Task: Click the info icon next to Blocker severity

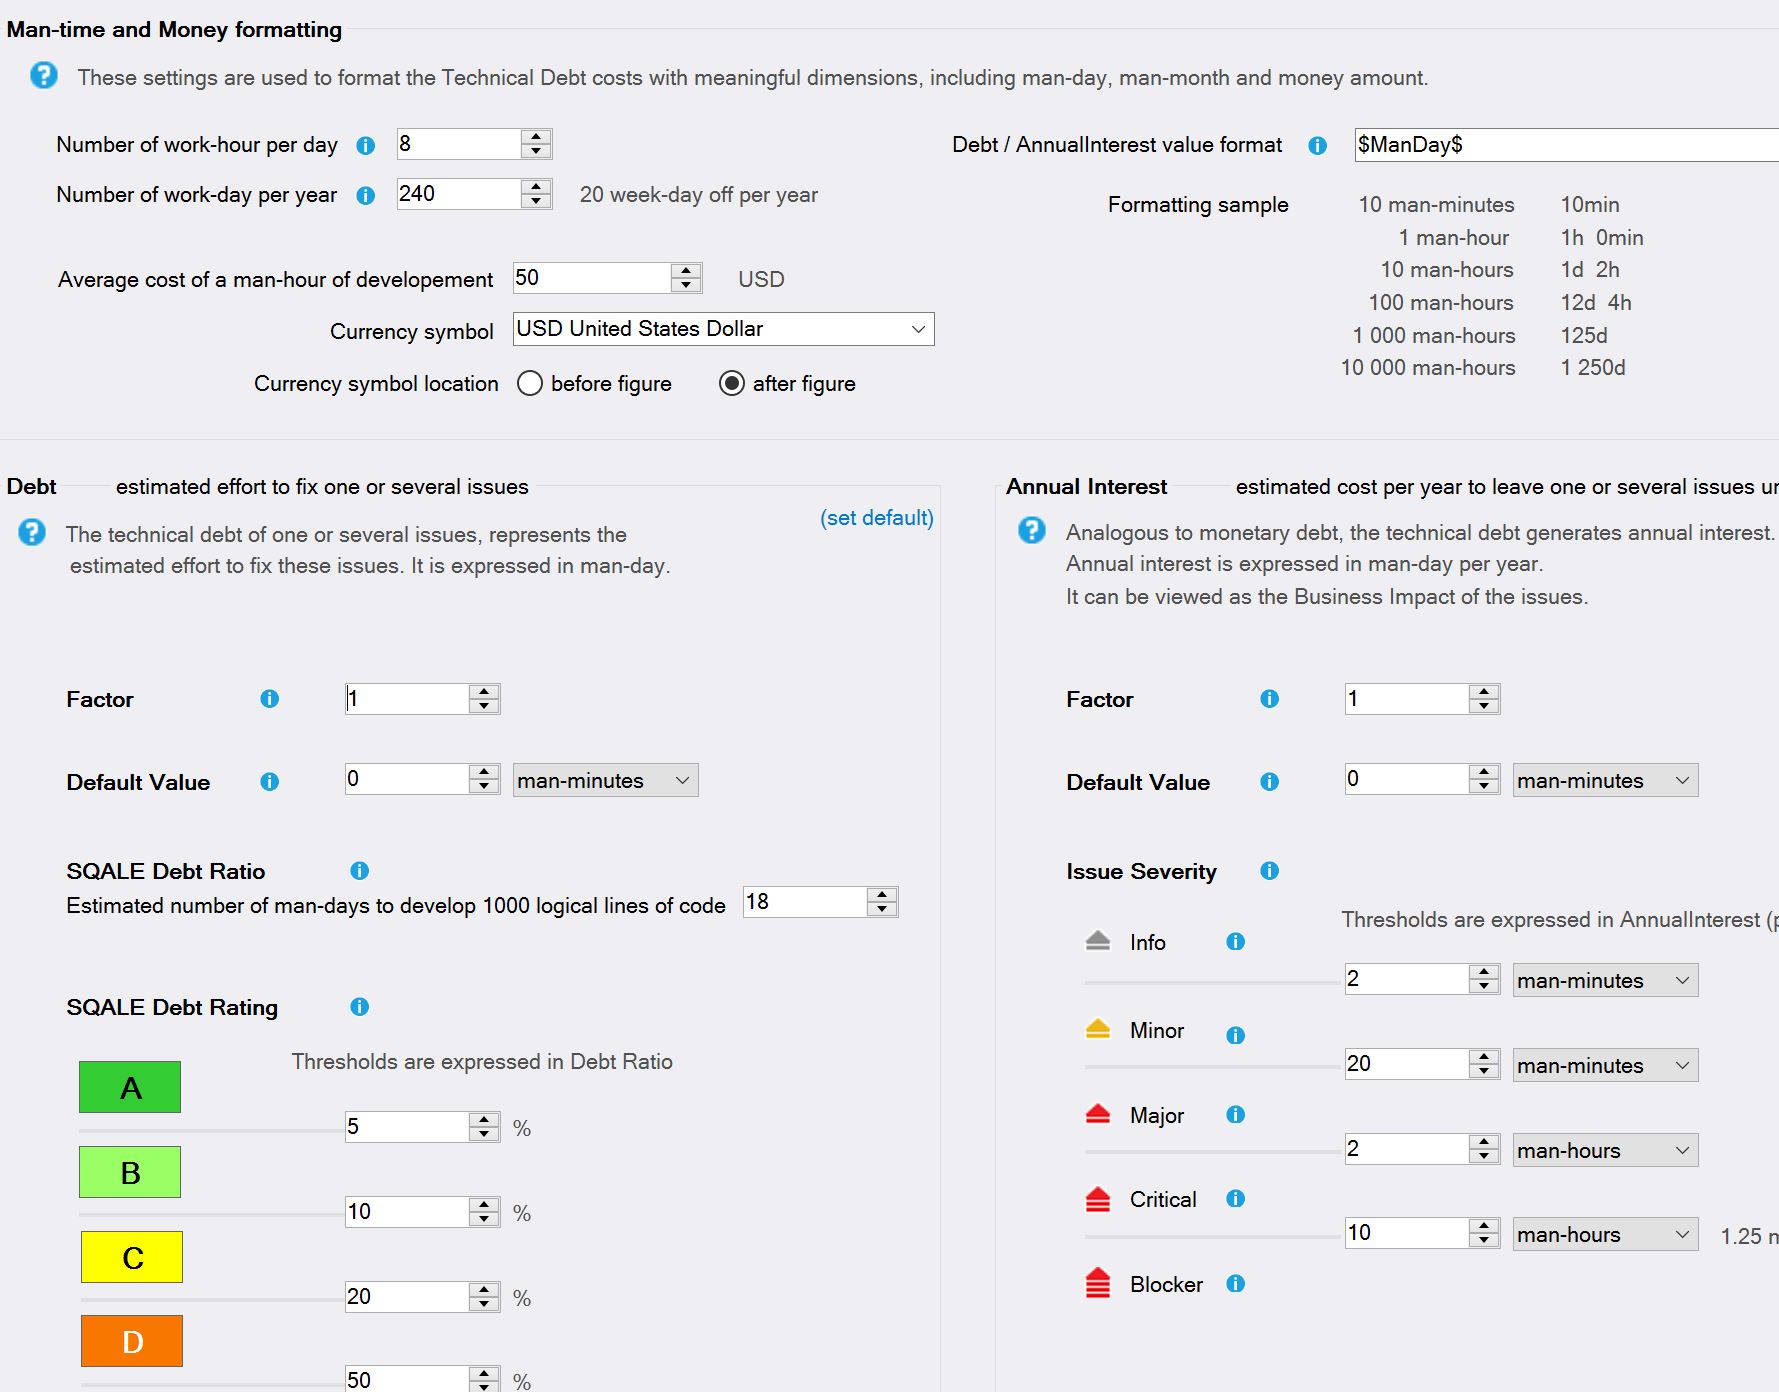Action: click(1236, 1284)
